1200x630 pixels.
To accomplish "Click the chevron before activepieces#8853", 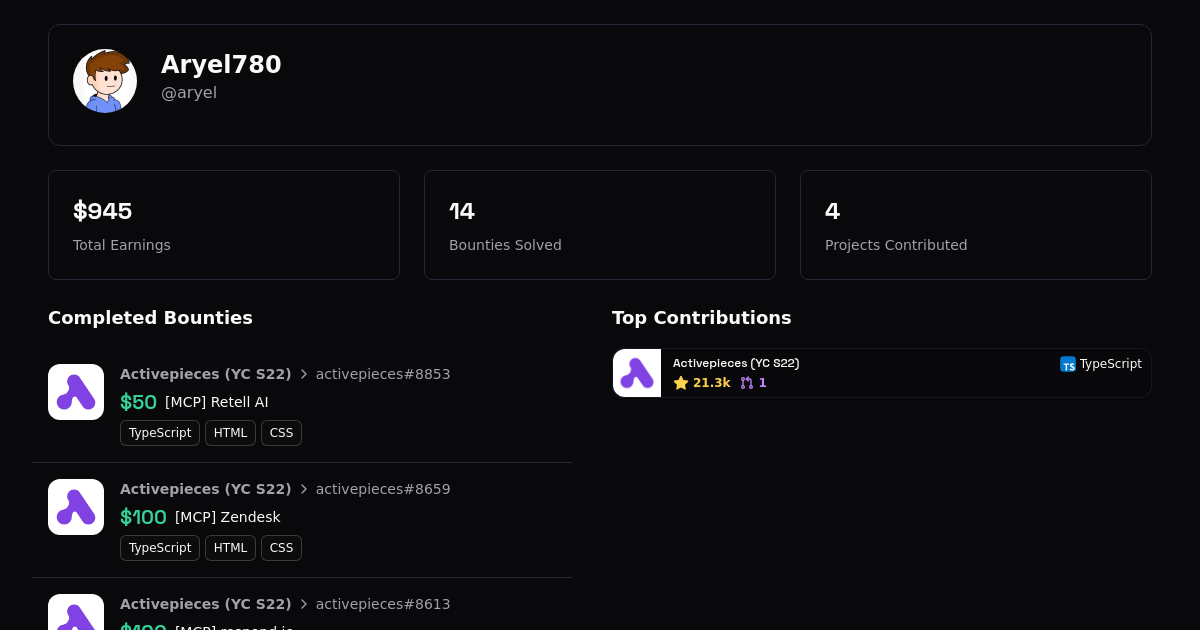I will 304,374.
